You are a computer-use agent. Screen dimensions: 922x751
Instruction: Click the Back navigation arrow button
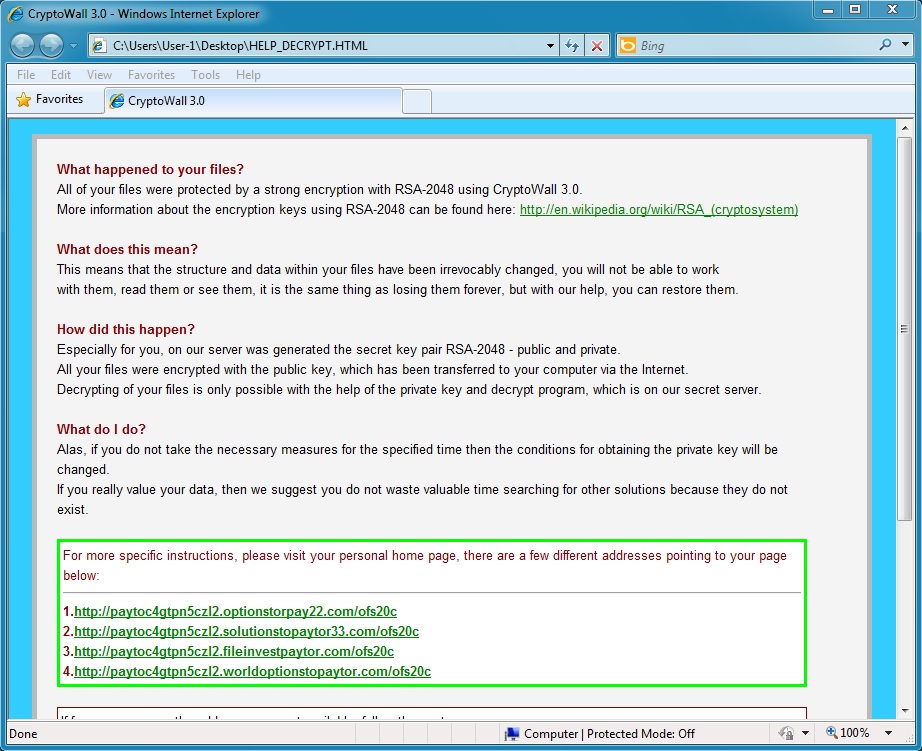click(x=23, y=45)
